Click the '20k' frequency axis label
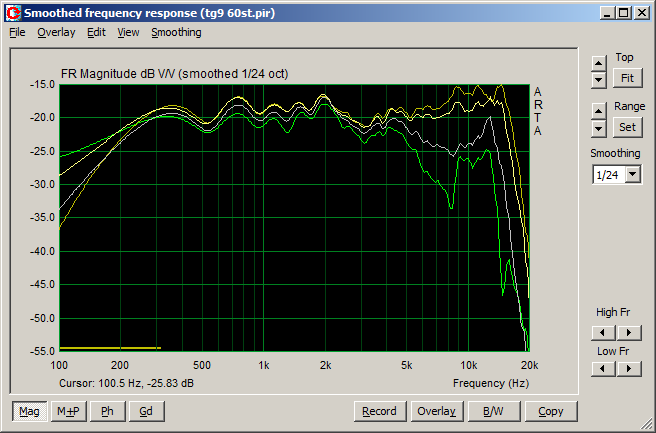656x433 pixels. [x=530, y=366]
